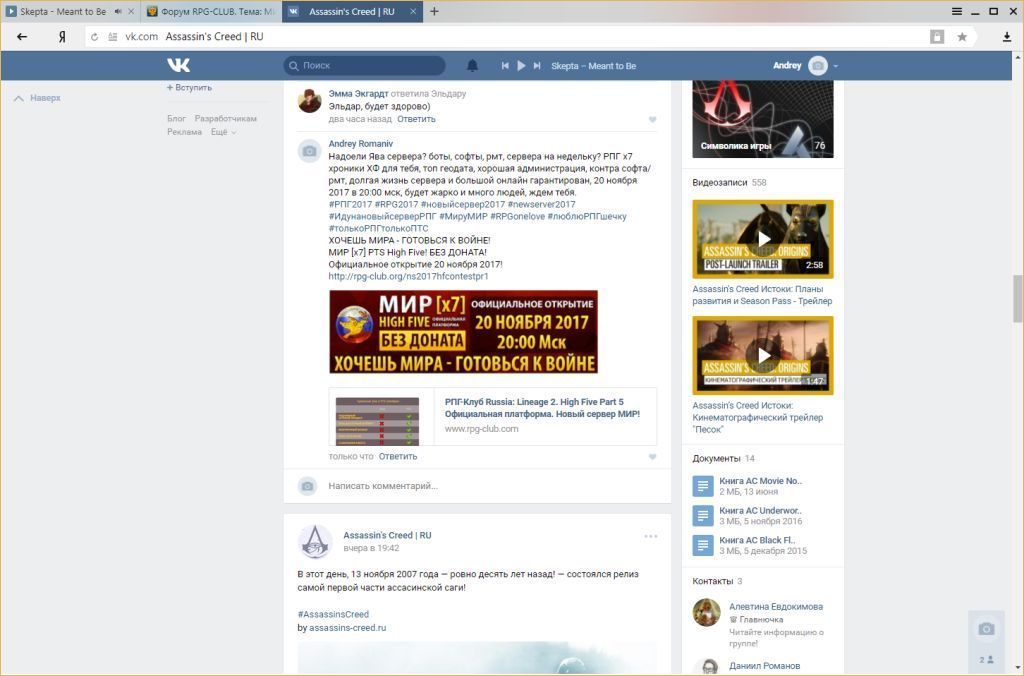Click hashtag #РПГ2017
1024x676 pixels.
(x=350, y=204)
